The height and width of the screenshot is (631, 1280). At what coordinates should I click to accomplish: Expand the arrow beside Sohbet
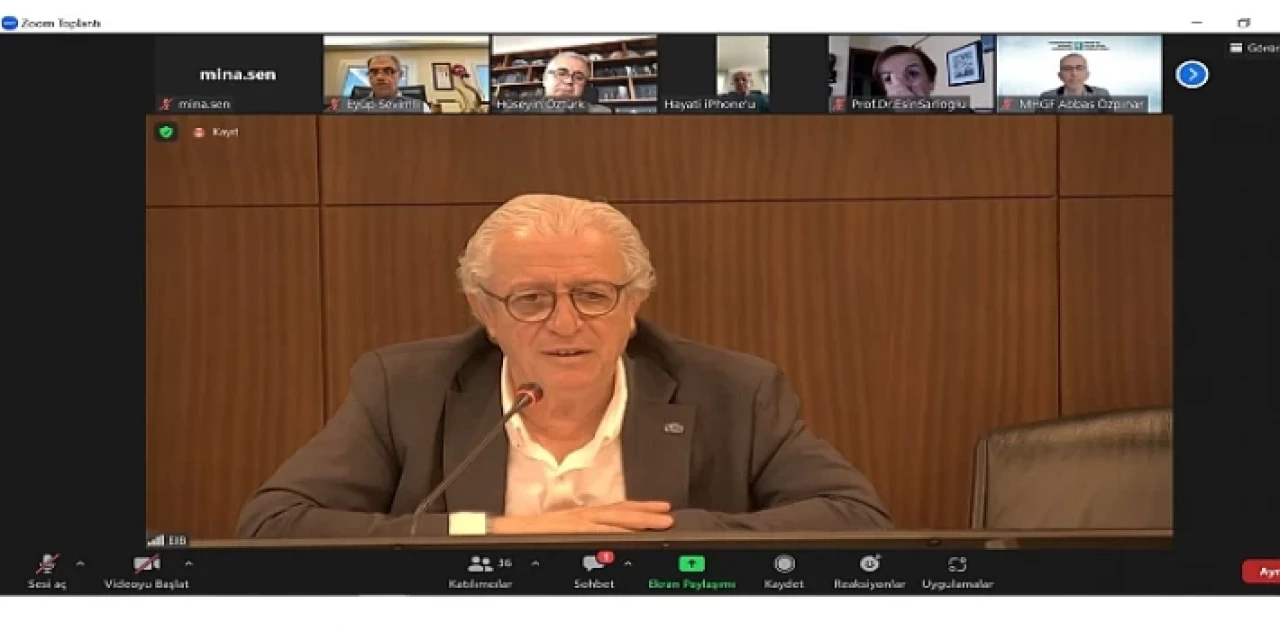pos(627,564)
